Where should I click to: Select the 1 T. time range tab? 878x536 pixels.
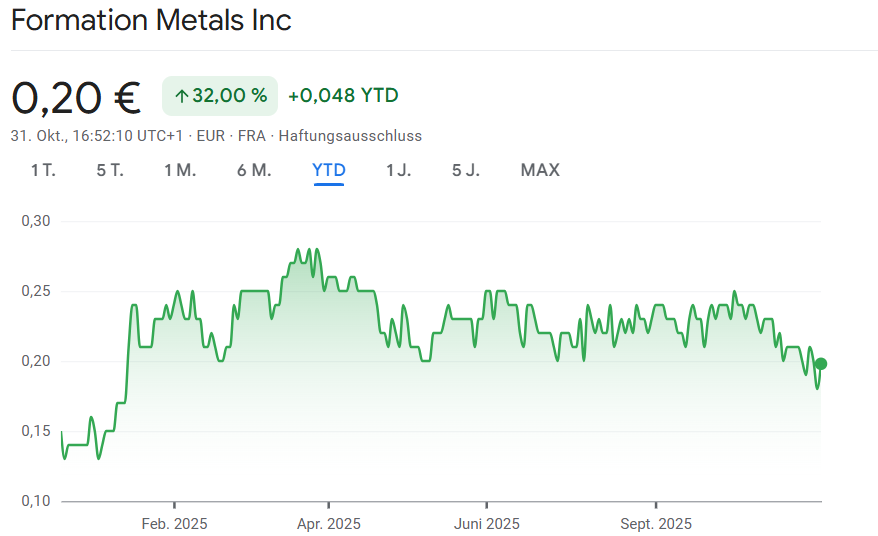43,170
